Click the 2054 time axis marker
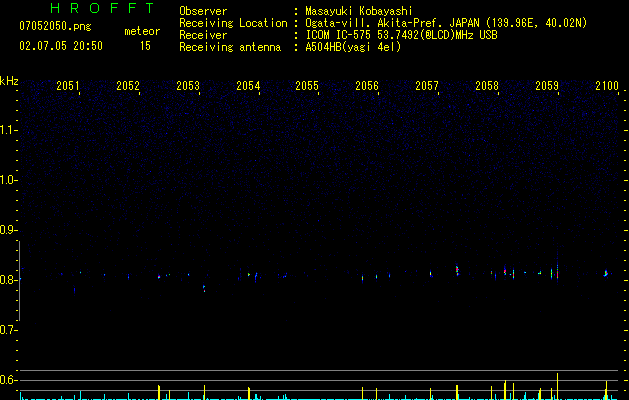This screenshot has width=629, height=400. (248, 85)
